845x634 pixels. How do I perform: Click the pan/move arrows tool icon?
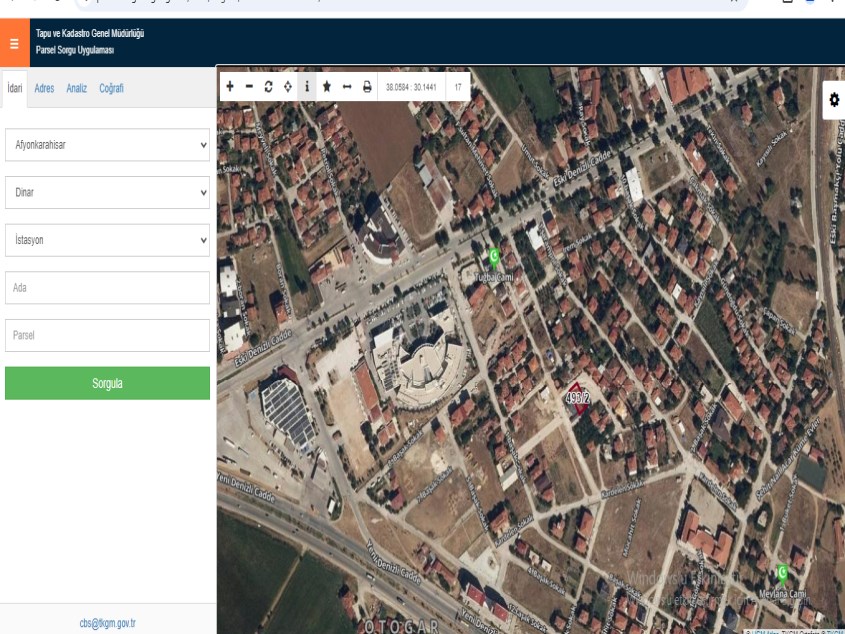point(288,87)
